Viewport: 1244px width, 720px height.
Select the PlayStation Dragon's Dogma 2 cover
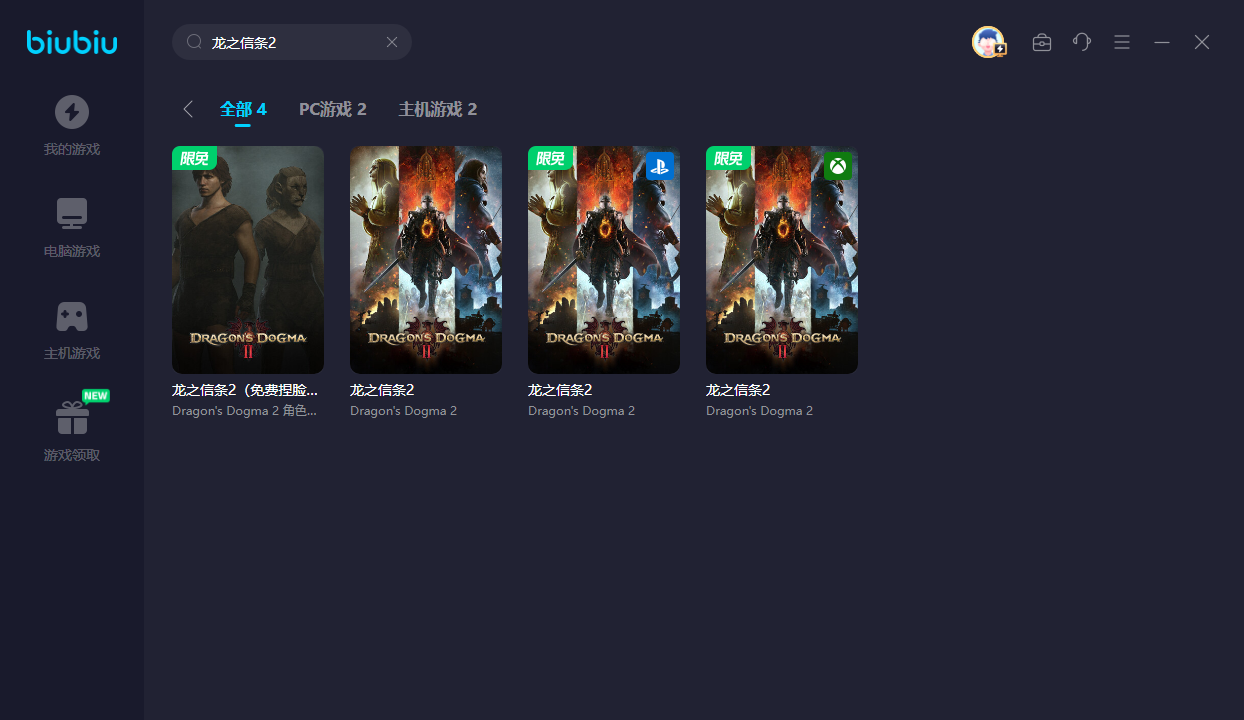(604, 260)
